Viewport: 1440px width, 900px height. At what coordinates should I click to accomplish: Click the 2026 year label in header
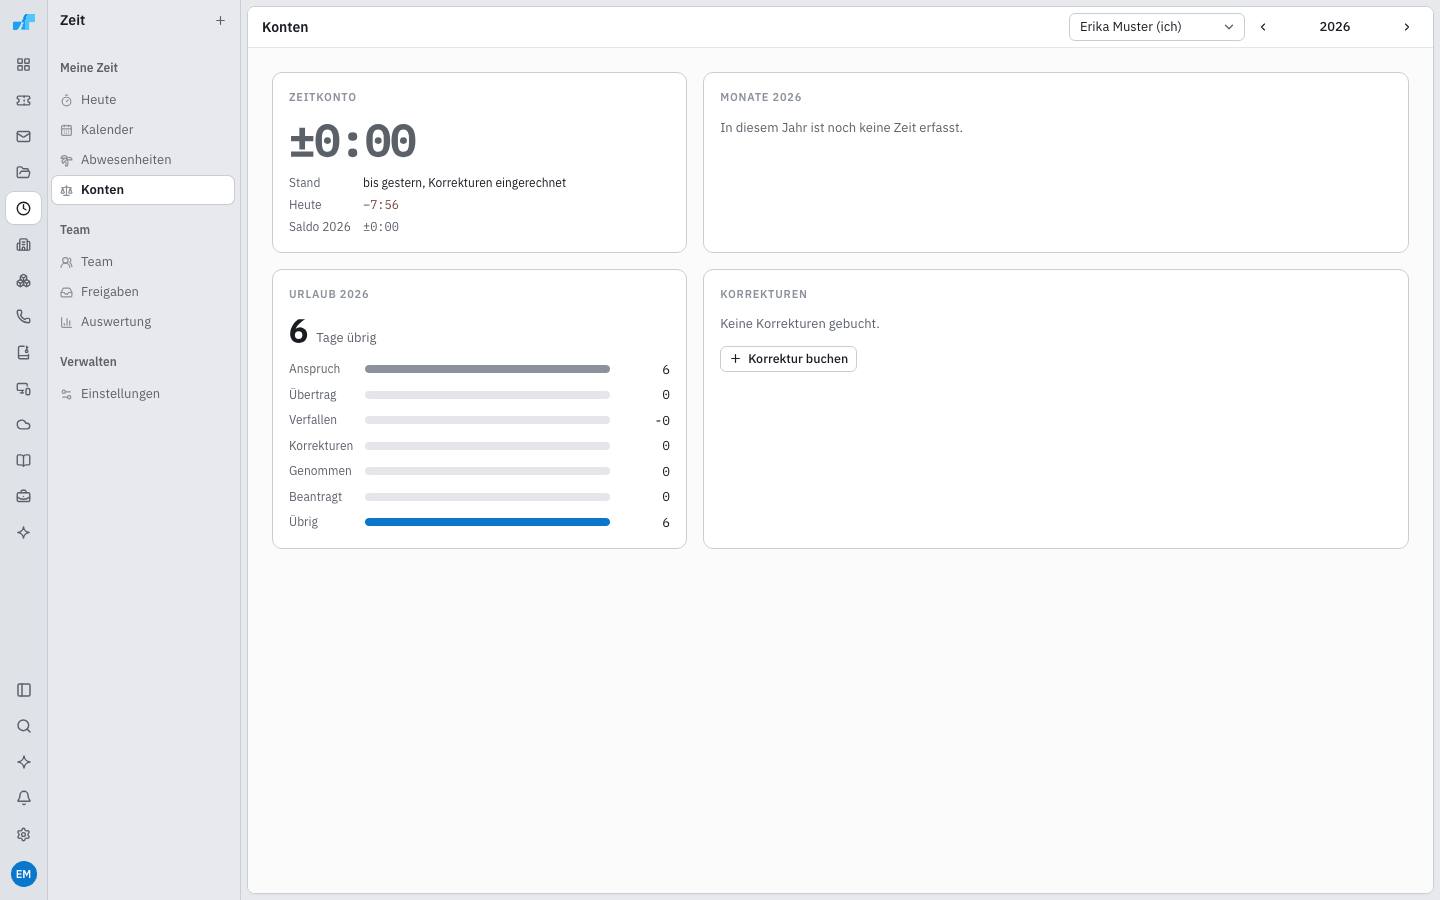click(1335, 27)
